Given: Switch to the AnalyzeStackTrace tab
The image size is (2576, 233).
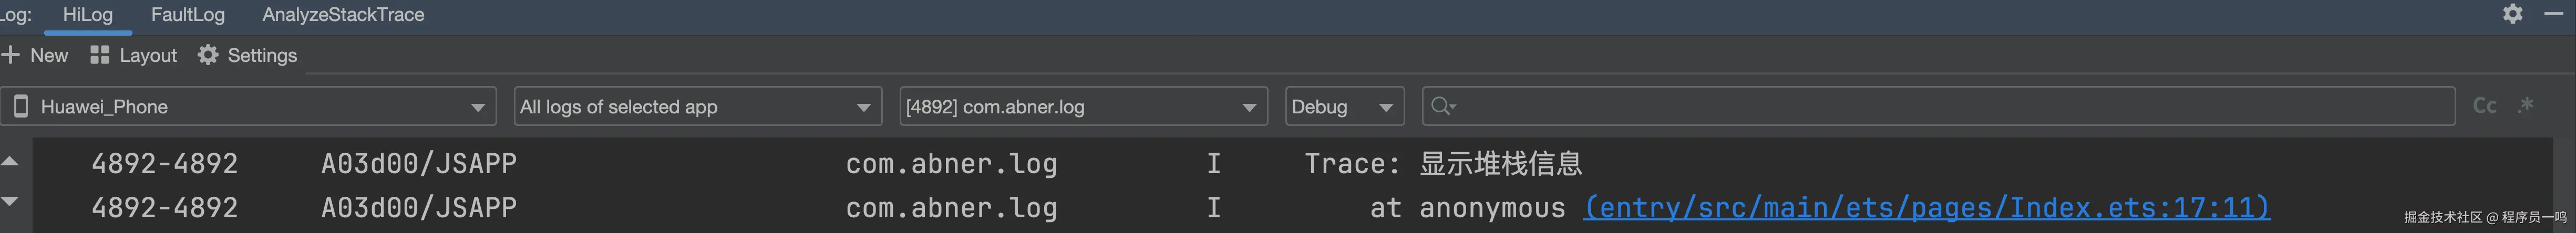Looking at the screenshot, I should coord(343,15).
